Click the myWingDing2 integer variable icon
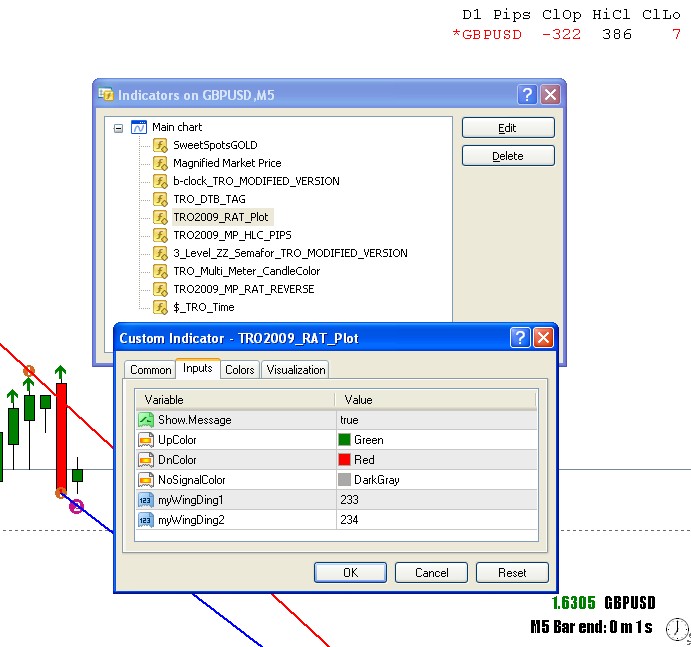The height and width of the screenshot is (647, 691). [145, 520]
